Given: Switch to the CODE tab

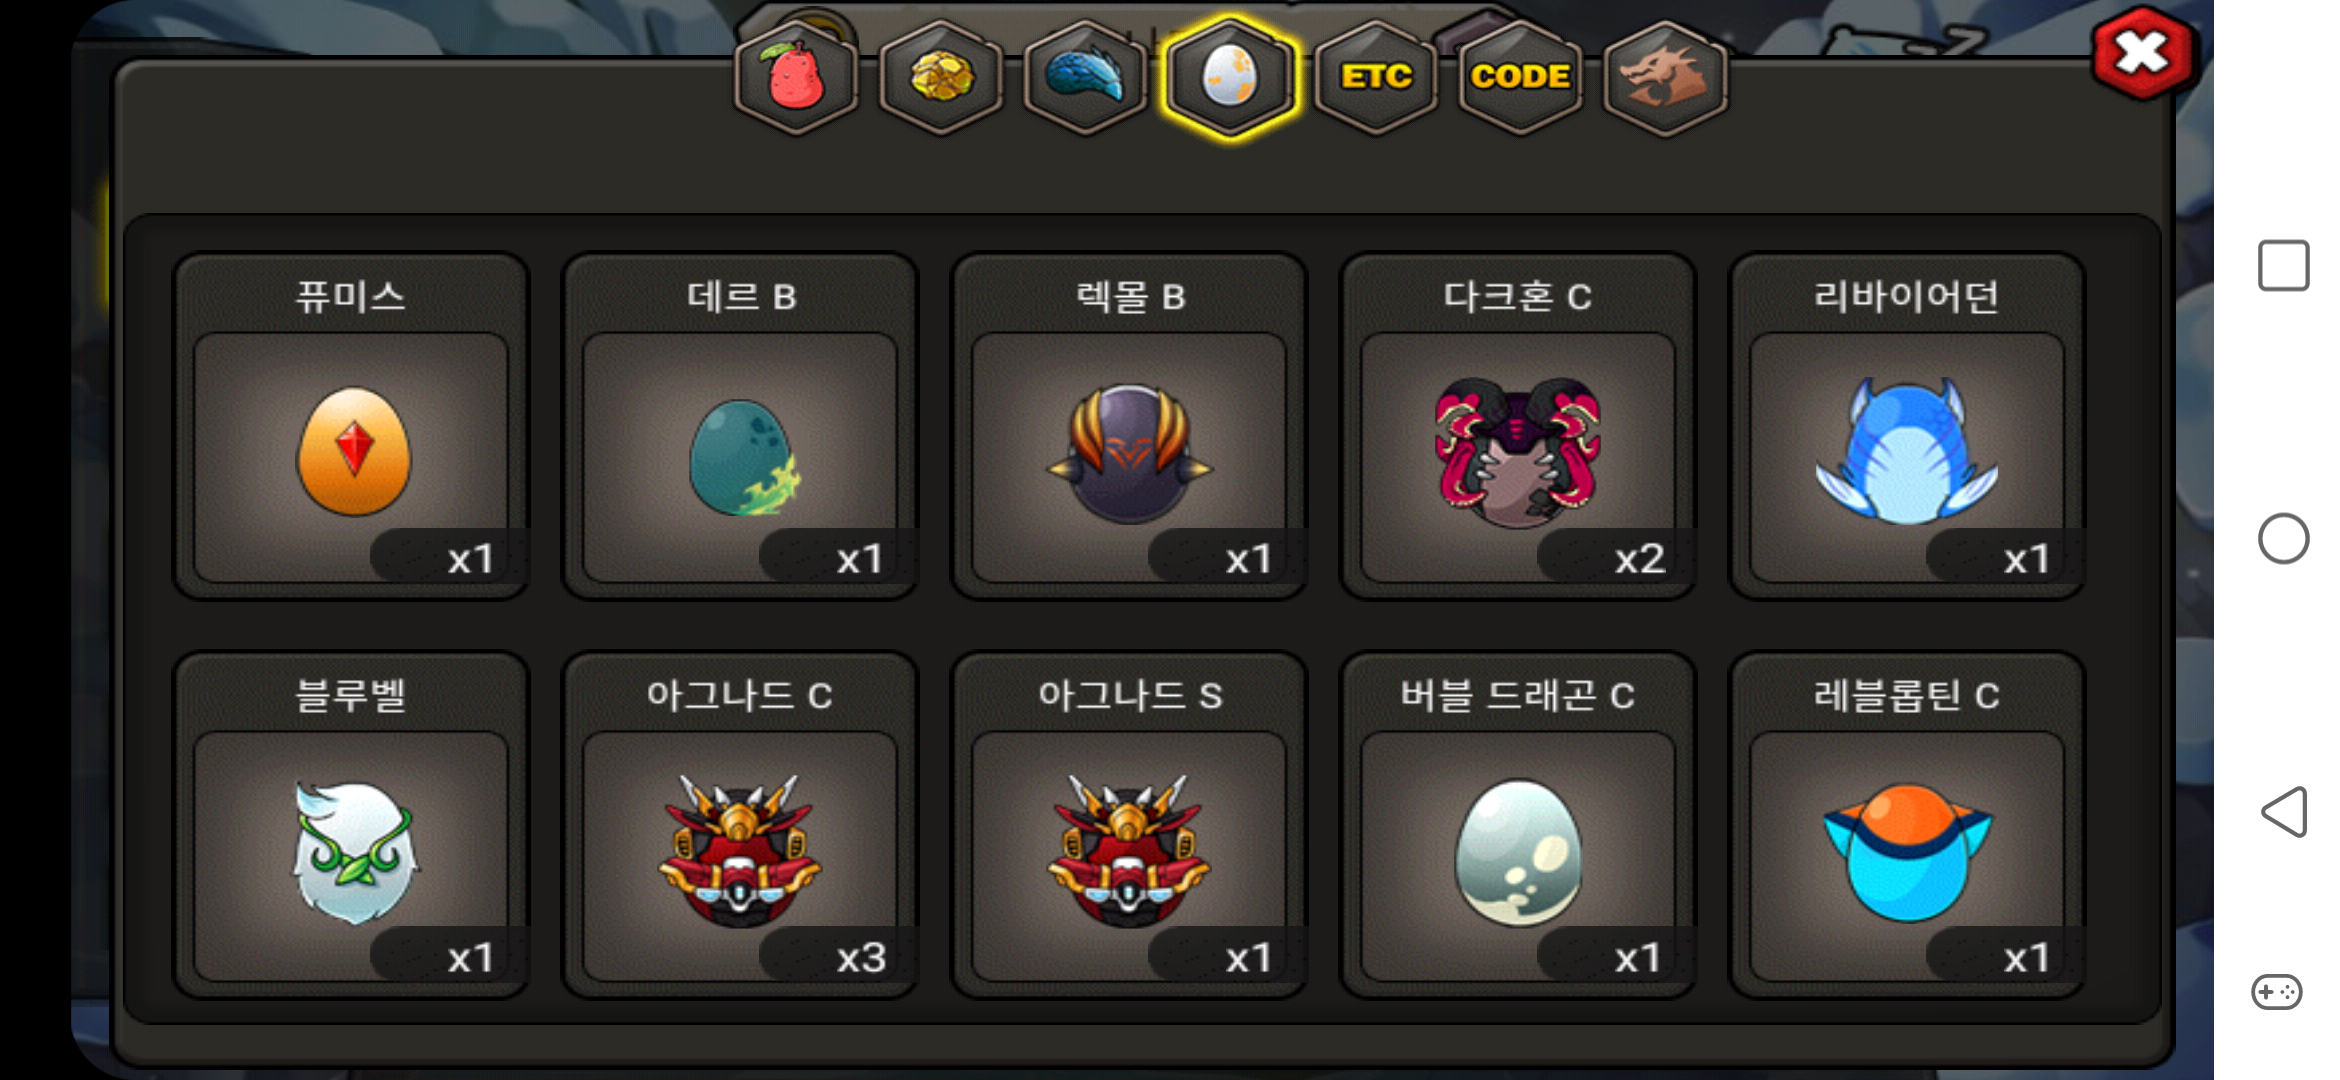Looking at the screenshot, I should (1520, 77).
